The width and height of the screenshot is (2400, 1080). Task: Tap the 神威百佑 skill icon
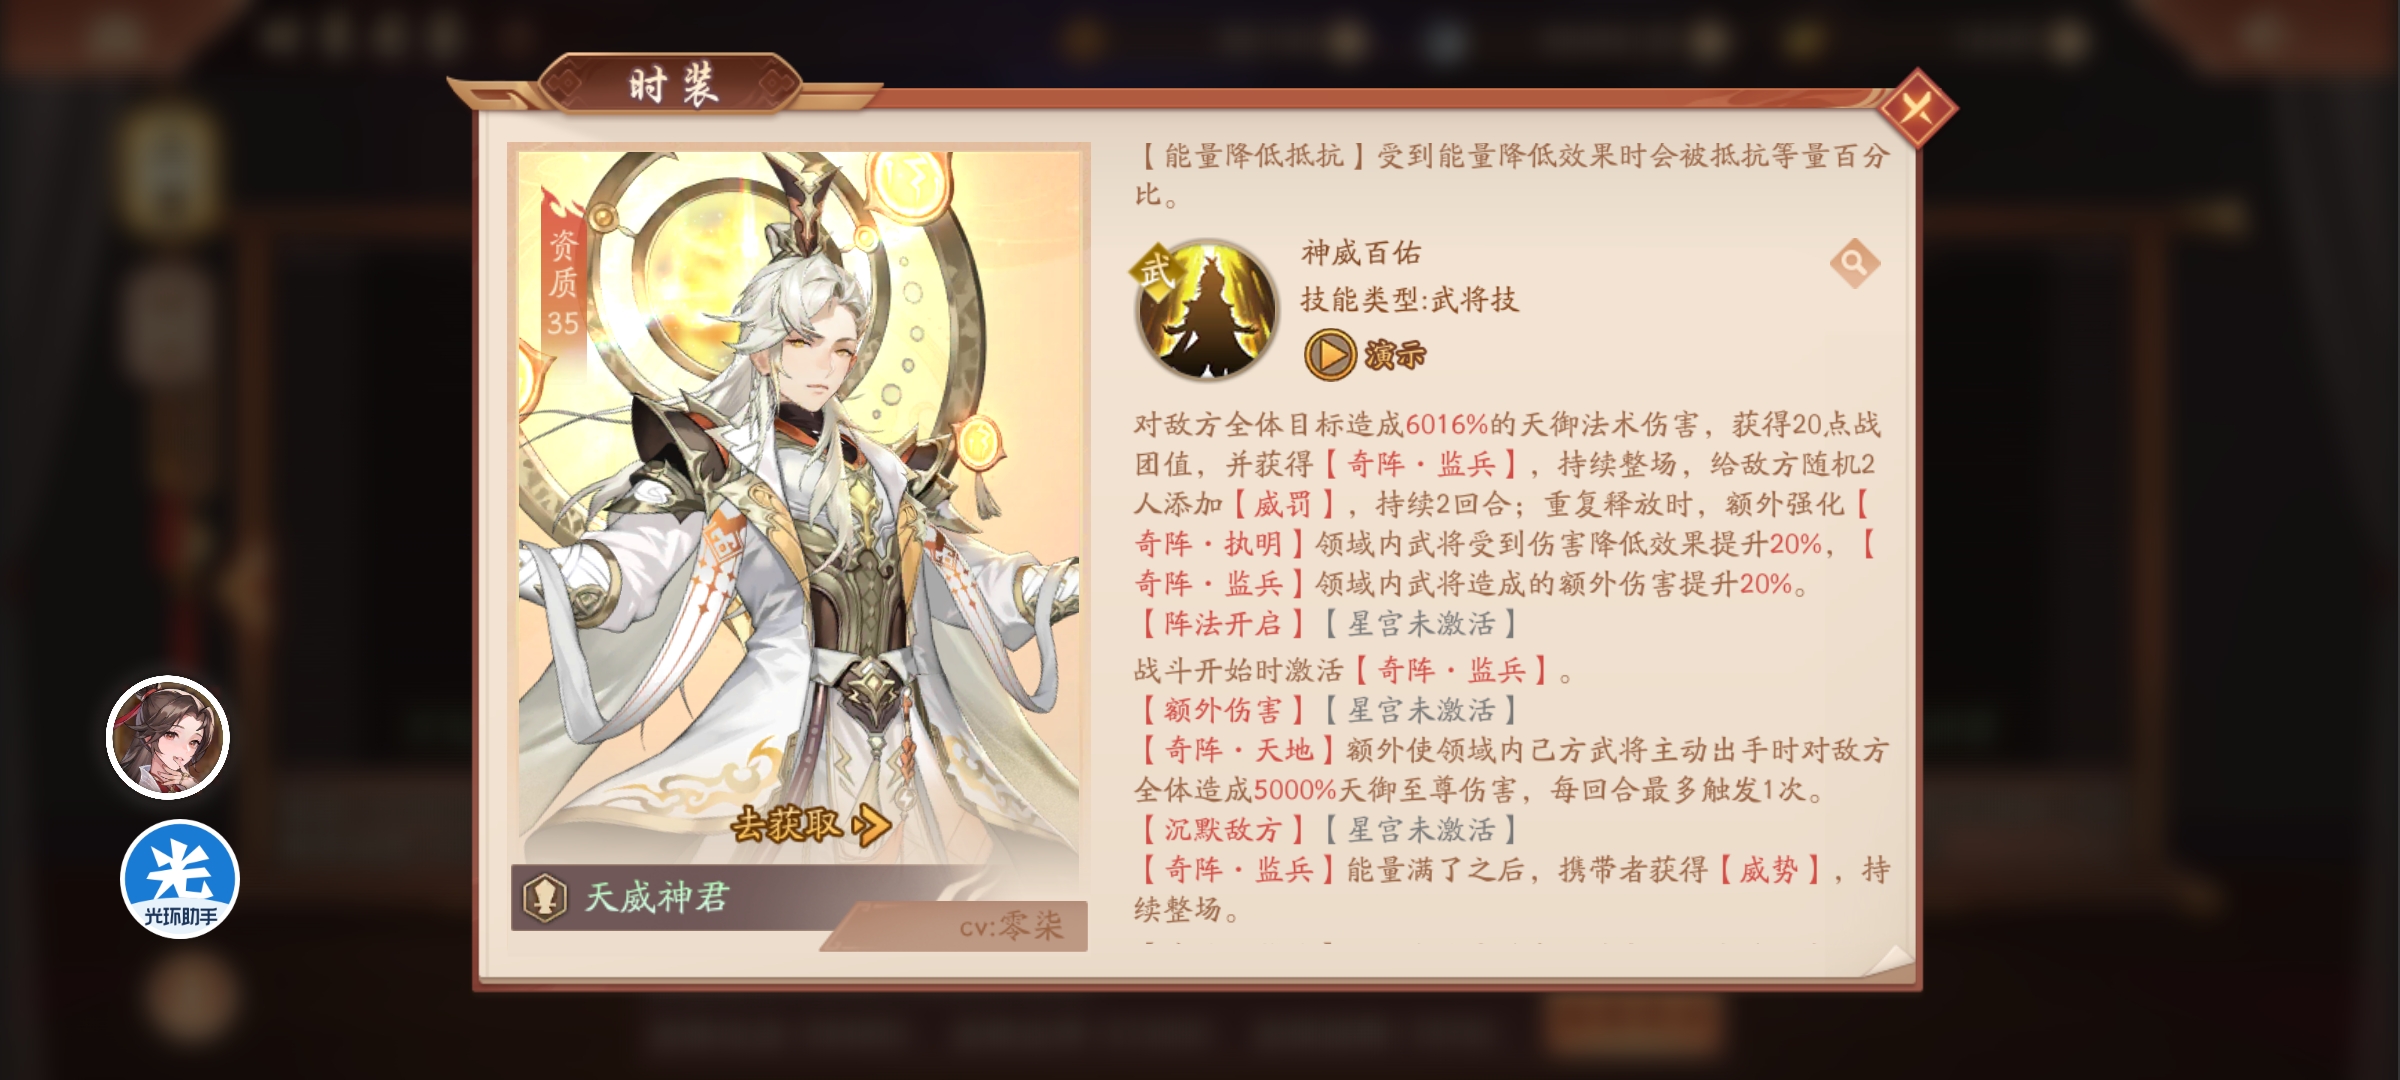point(1207,310)
